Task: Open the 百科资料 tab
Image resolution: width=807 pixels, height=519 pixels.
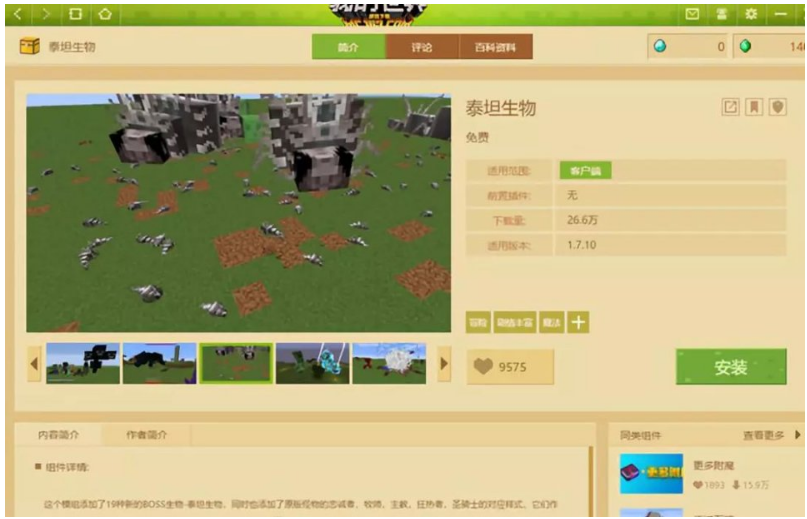Action: pos(496,47)
